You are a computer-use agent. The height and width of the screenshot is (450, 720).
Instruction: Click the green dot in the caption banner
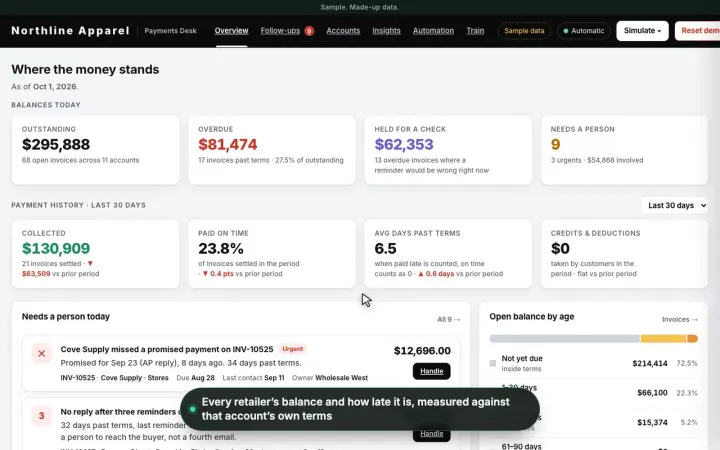[x=192, y=409]
